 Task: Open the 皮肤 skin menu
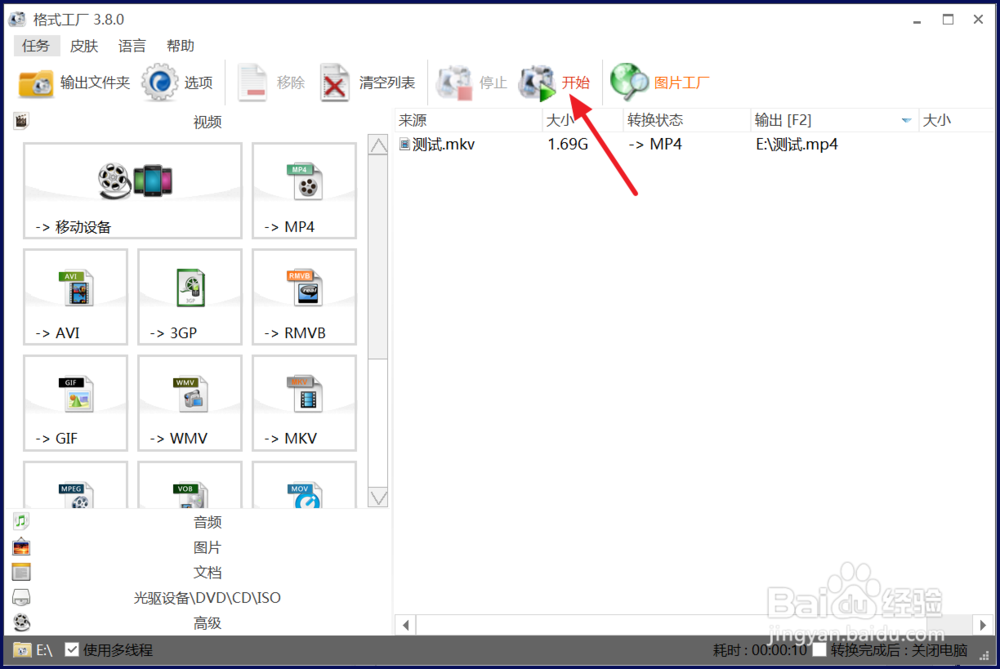click(84, 45)
